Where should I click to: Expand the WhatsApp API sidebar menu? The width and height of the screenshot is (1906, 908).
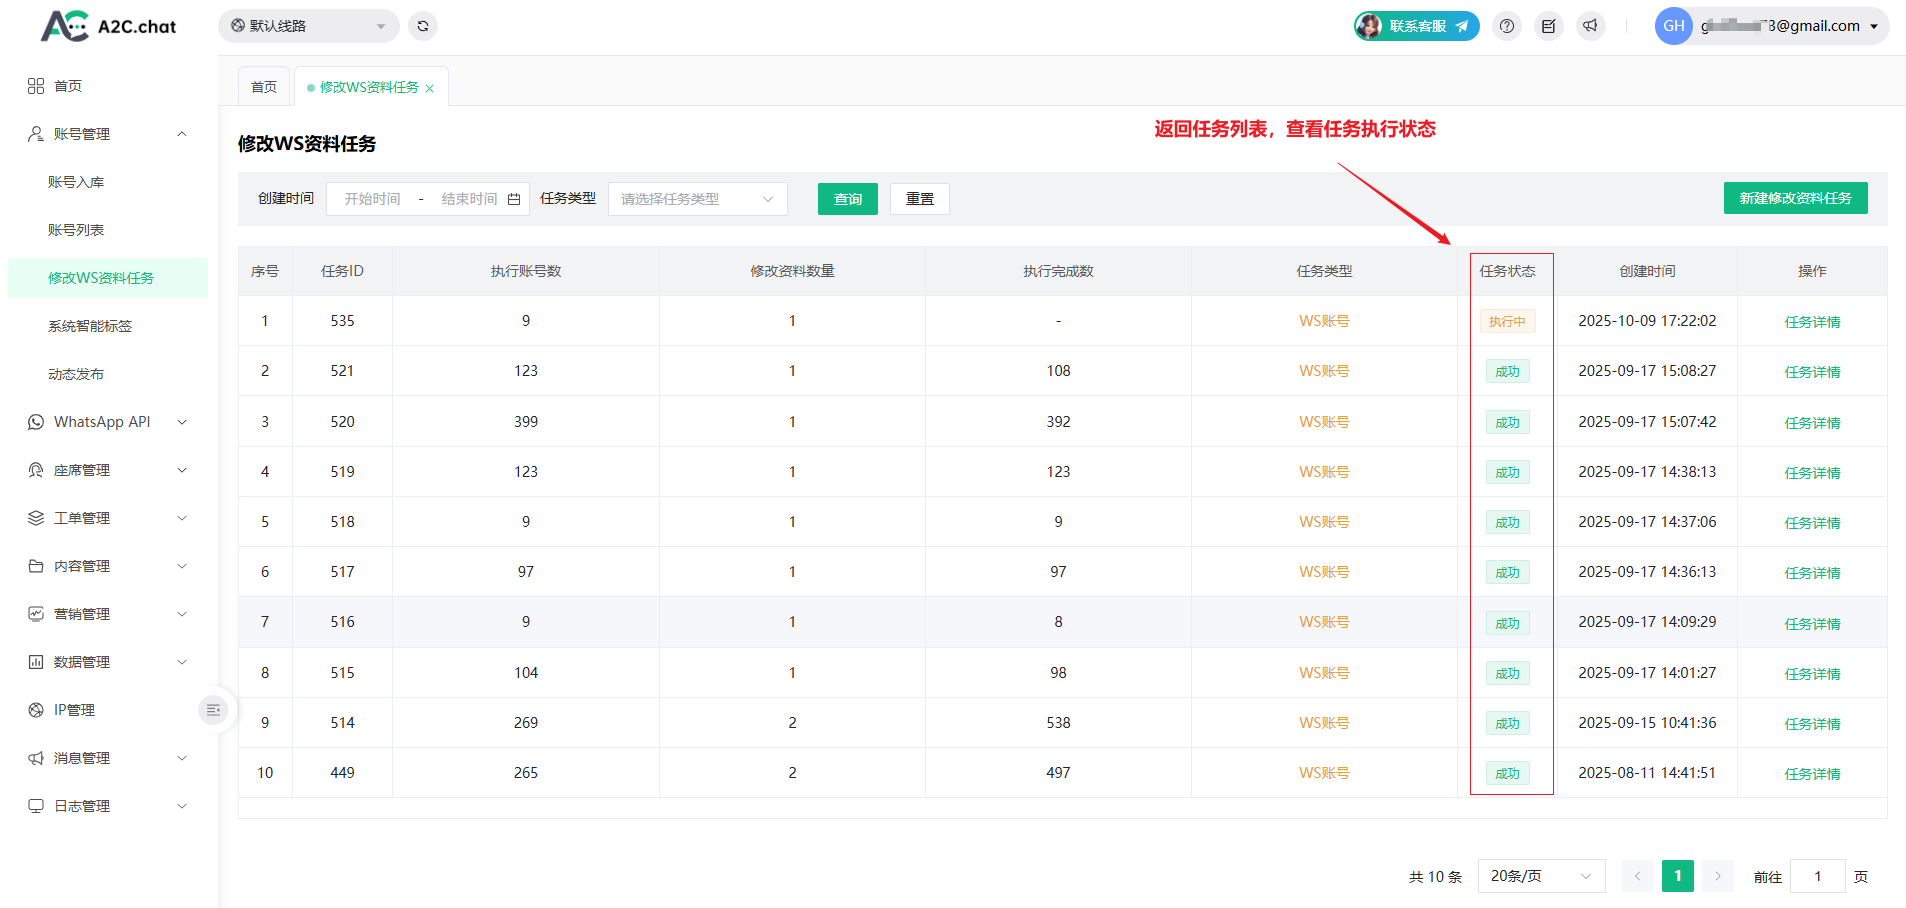click(107, 422)
